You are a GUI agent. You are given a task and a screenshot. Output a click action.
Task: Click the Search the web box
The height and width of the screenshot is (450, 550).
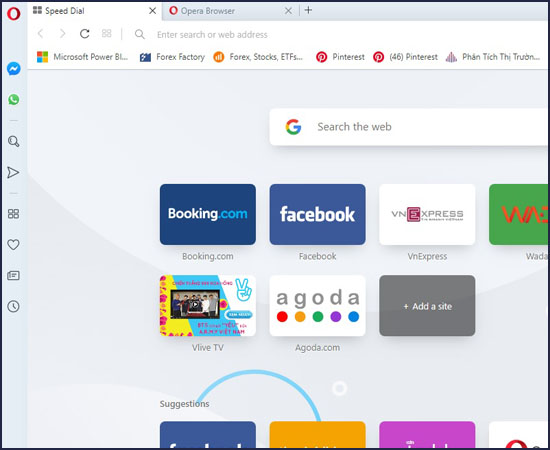409,127
